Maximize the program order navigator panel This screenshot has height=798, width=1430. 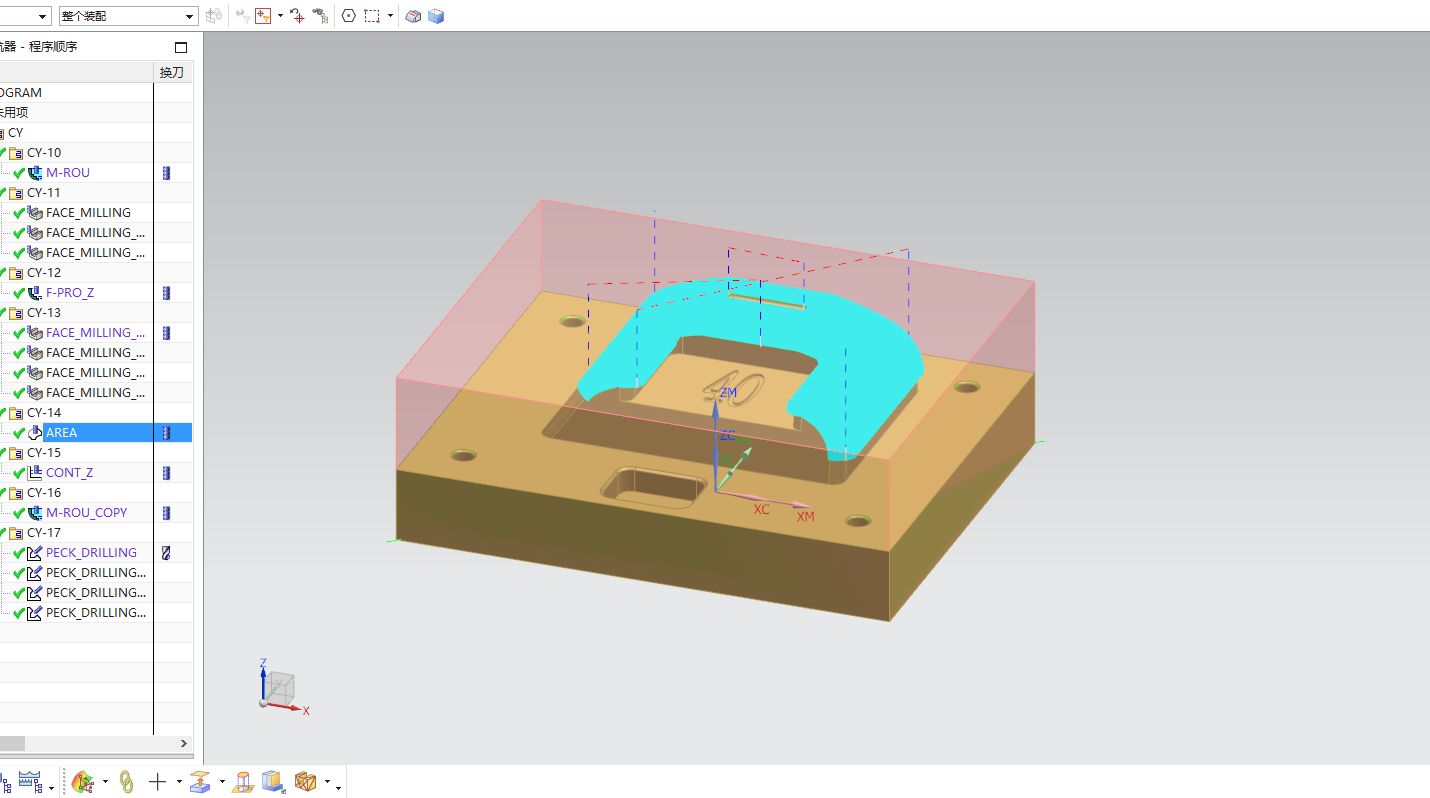point(181,47)
